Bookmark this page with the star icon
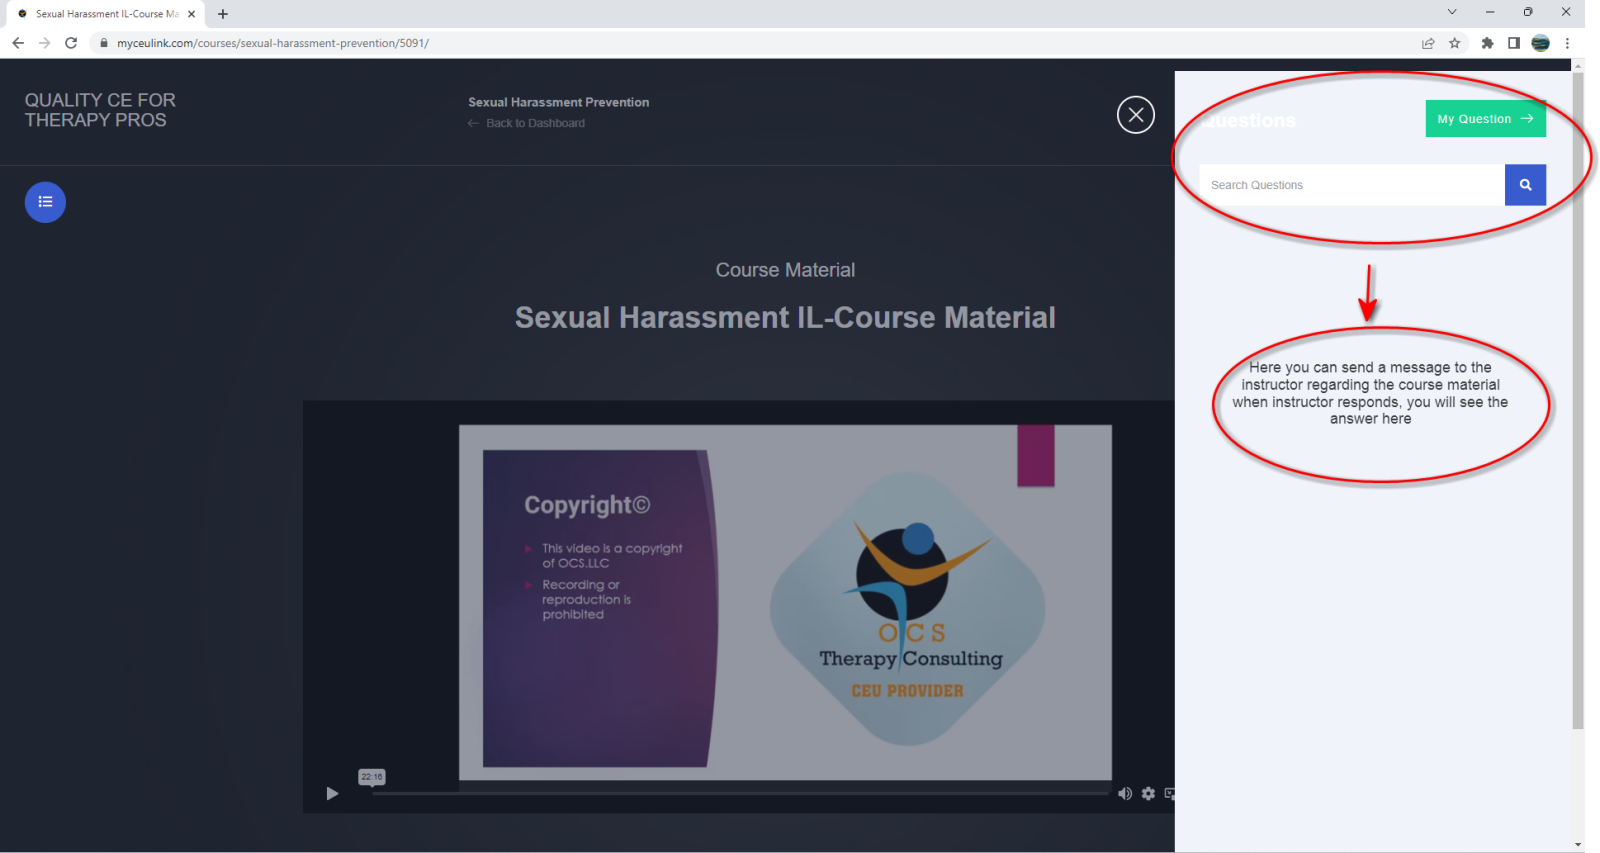The height and width of the screenshot is (853, 1600). coord(1454,43)
